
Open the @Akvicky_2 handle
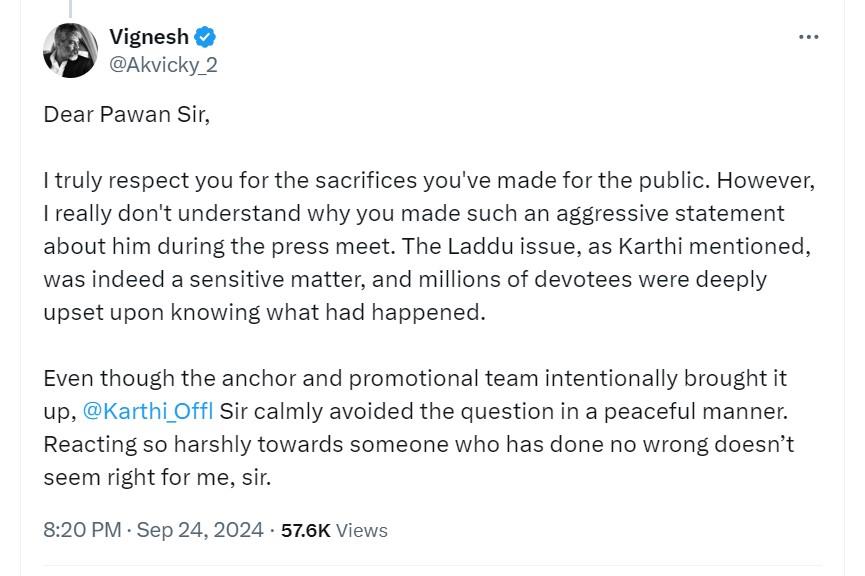163,65
